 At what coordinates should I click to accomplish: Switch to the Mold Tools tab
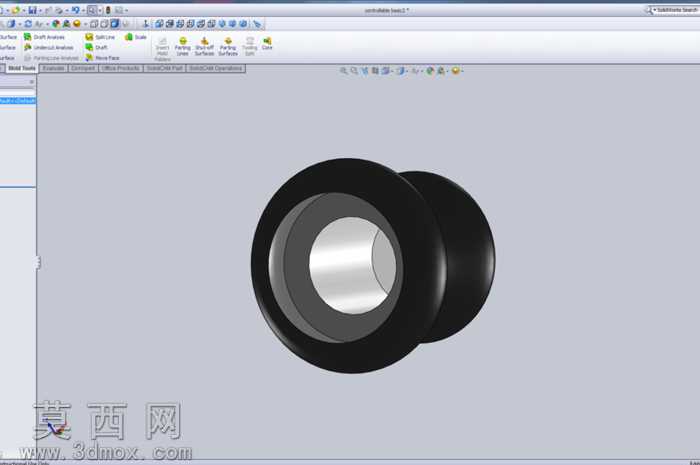tap(21, 68)
